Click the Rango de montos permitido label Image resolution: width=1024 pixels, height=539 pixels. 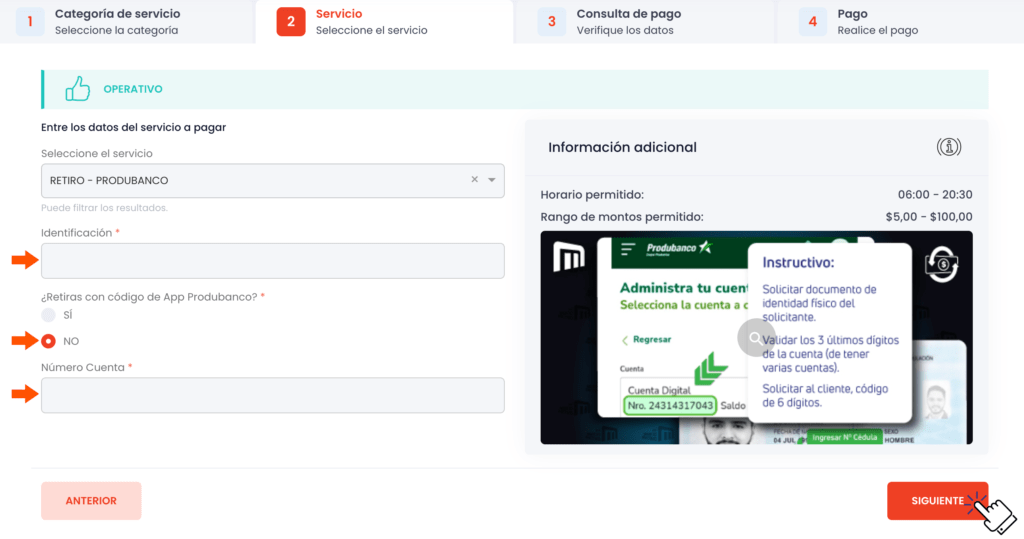pyautogui.click(x=622, y=217)
